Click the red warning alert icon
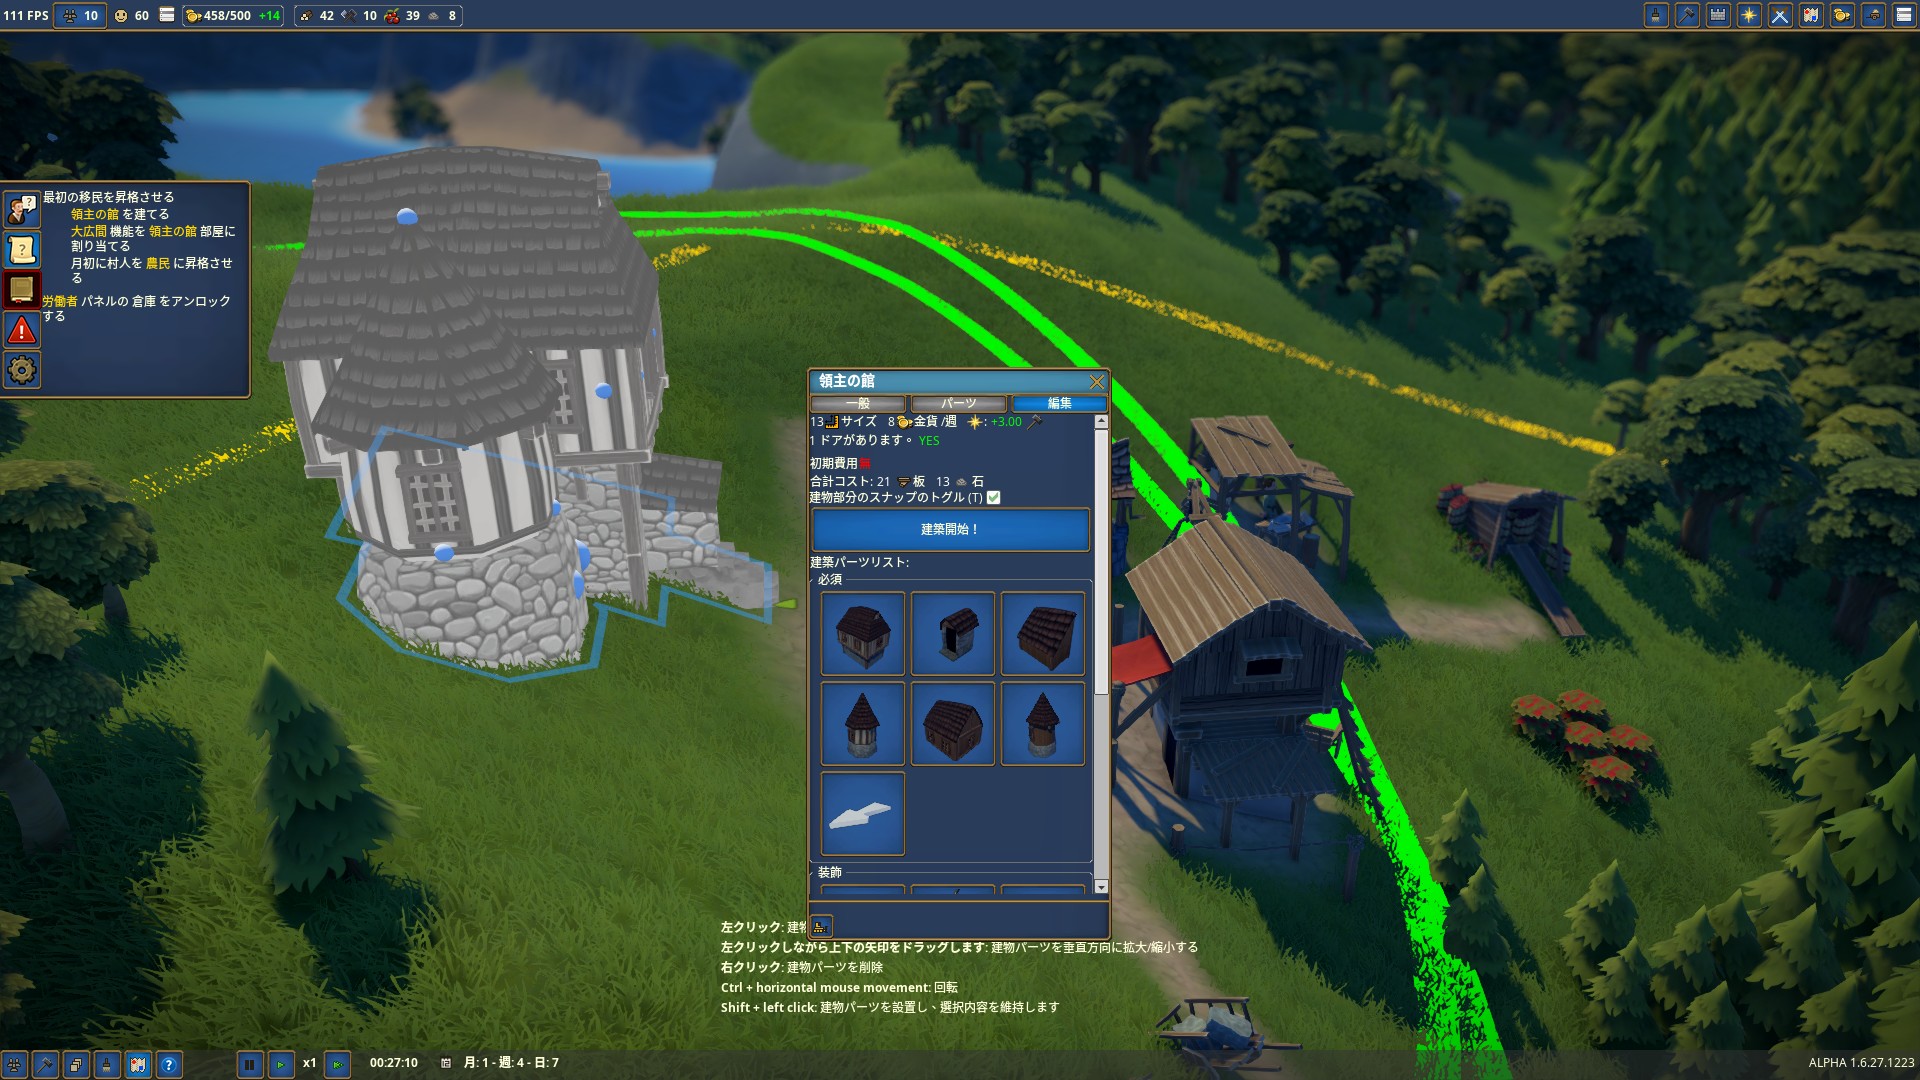The image size is (1920, 1080). pos(22,330)
